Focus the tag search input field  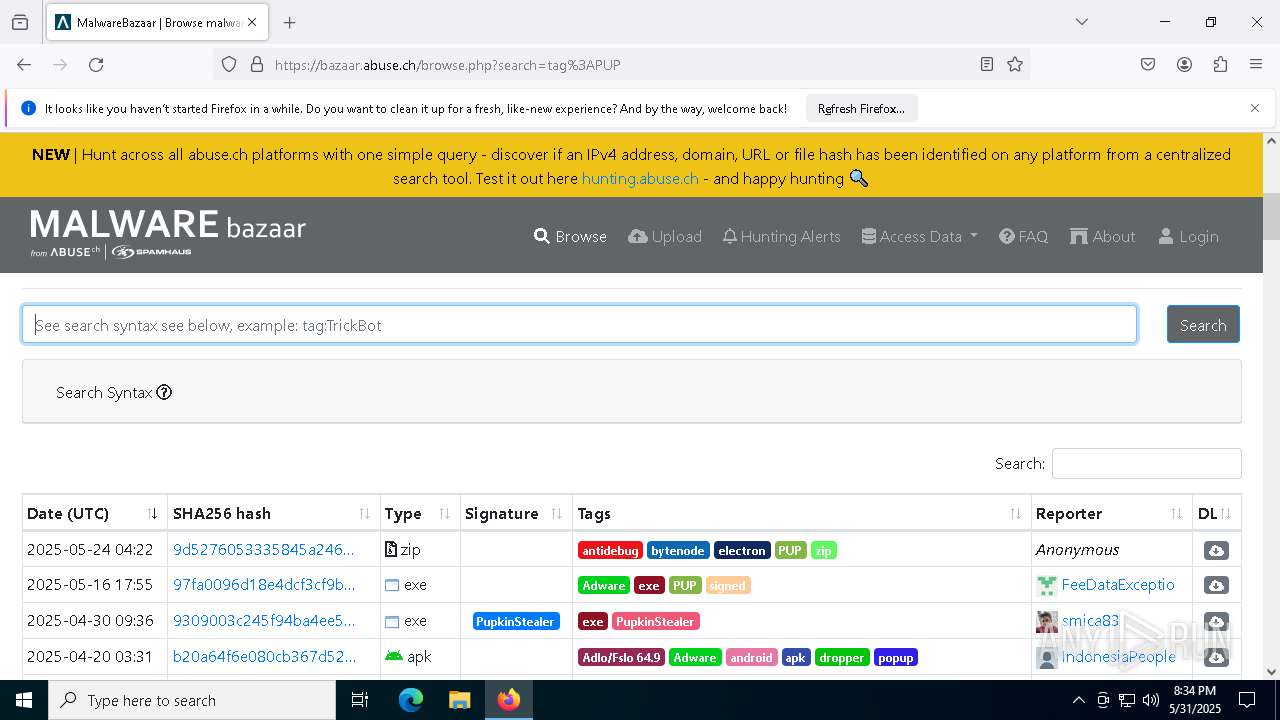[579, 324]
